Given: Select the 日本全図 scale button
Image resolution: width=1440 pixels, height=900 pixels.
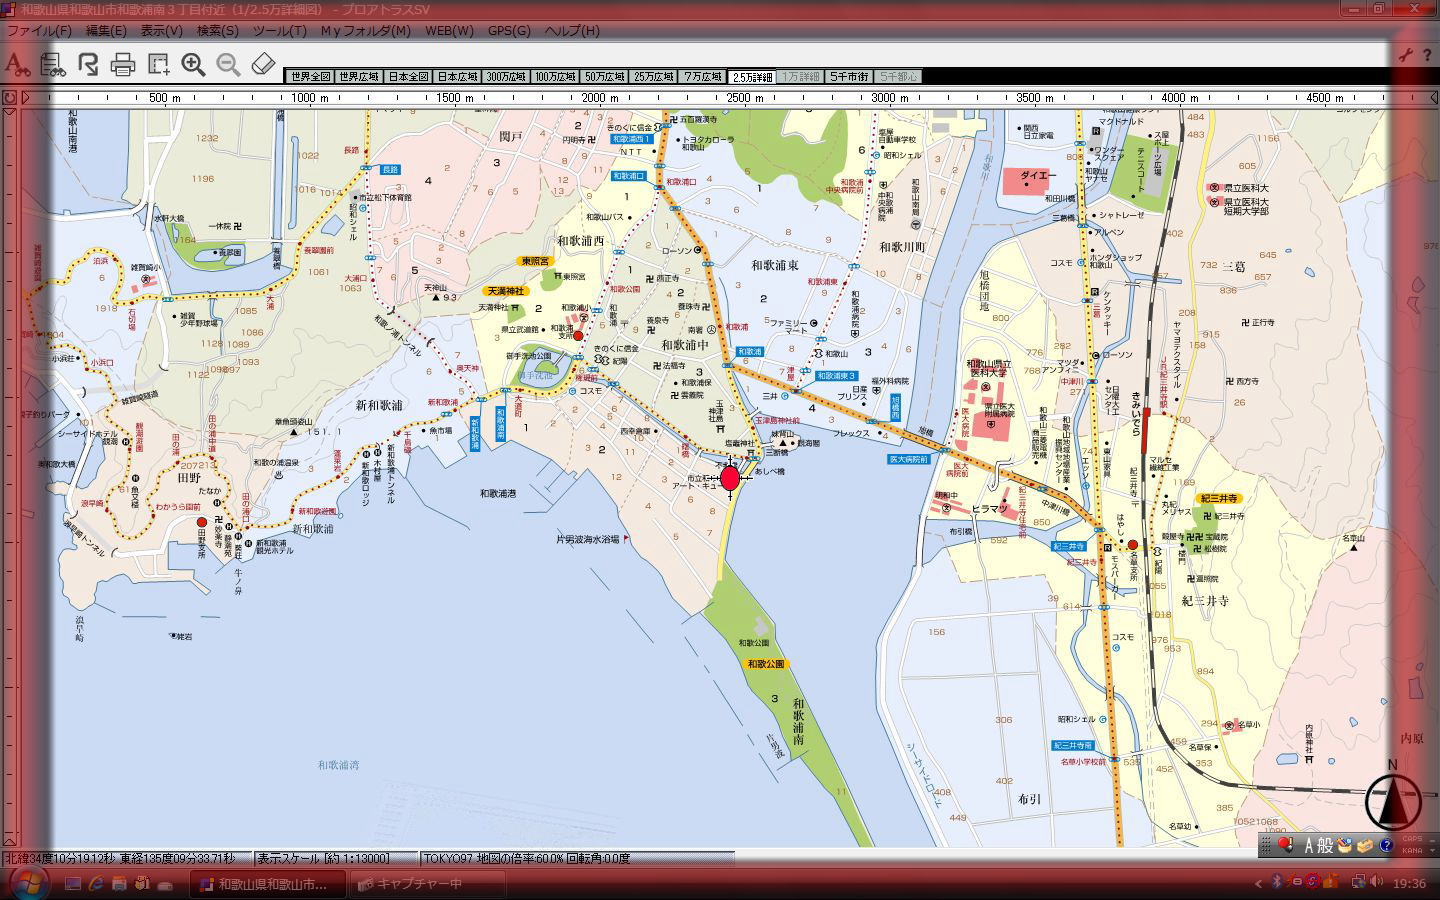Looking at the screenshot, I should point(408,77).
